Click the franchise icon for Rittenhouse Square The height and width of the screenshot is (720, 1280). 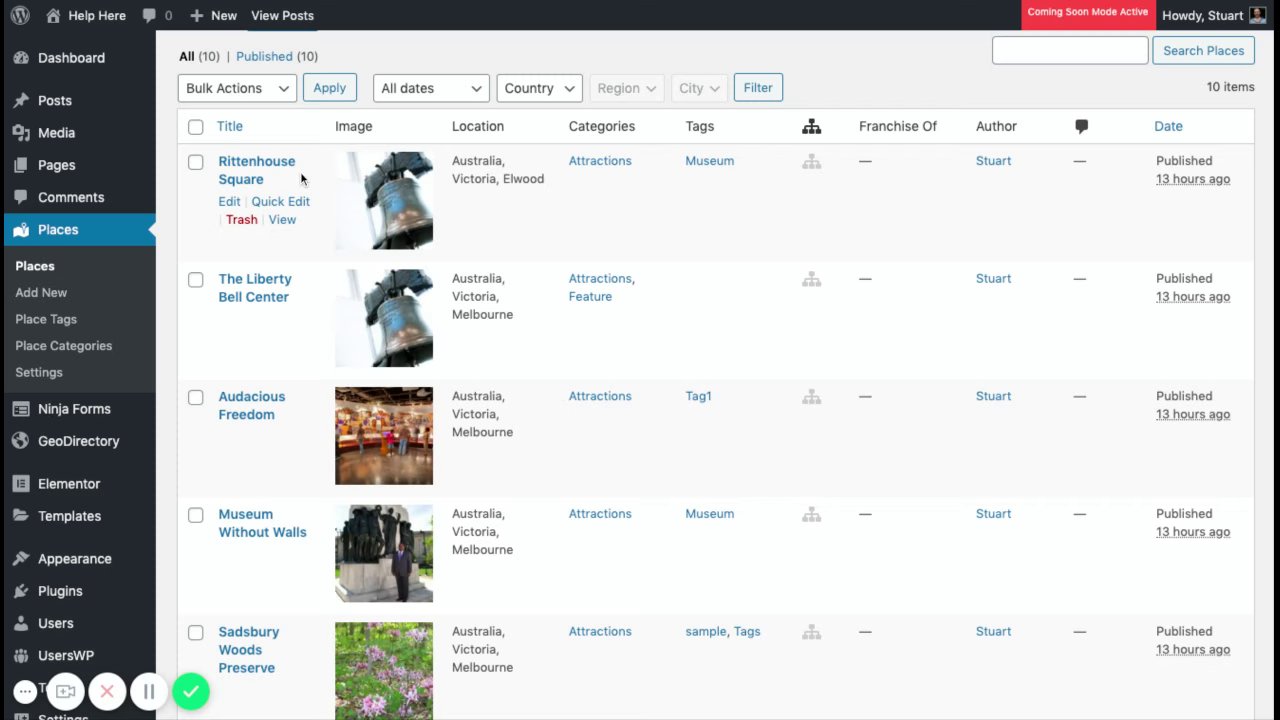coord(811,161)
